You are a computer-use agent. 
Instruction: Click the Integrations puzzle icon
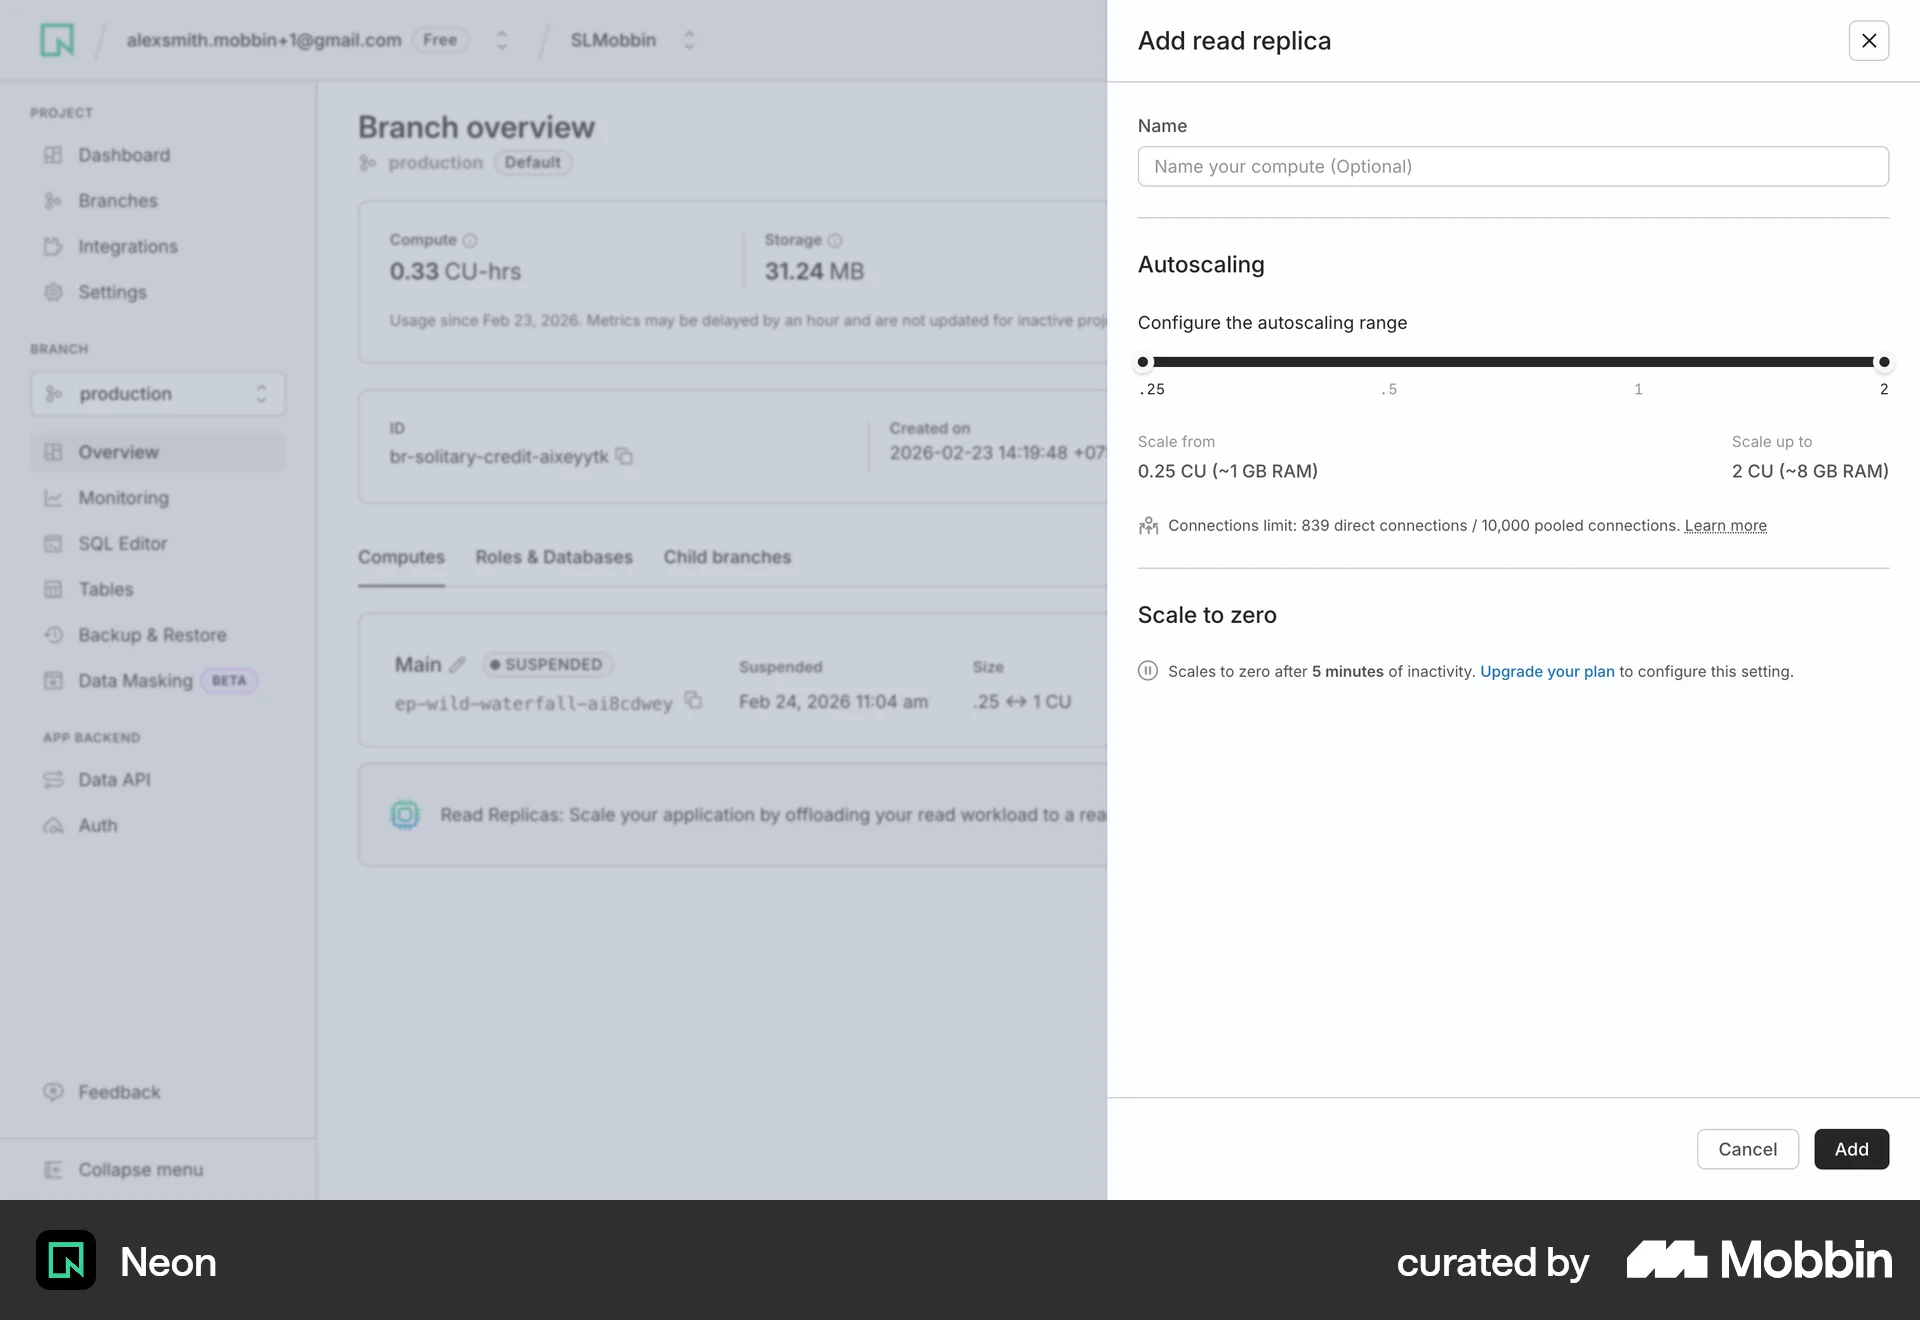click(53, 247)
